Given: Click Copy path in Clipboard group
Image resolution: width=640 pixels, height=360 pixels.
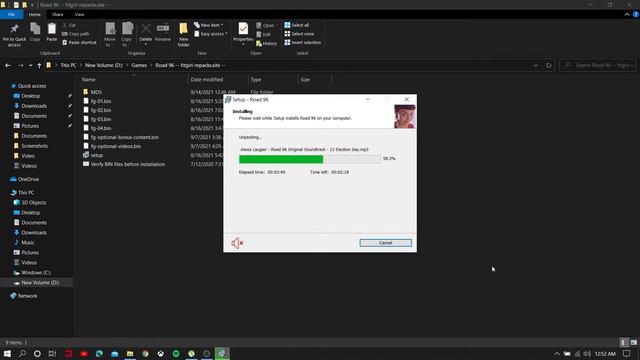Looking at the screenshot, I should [76, 34].
